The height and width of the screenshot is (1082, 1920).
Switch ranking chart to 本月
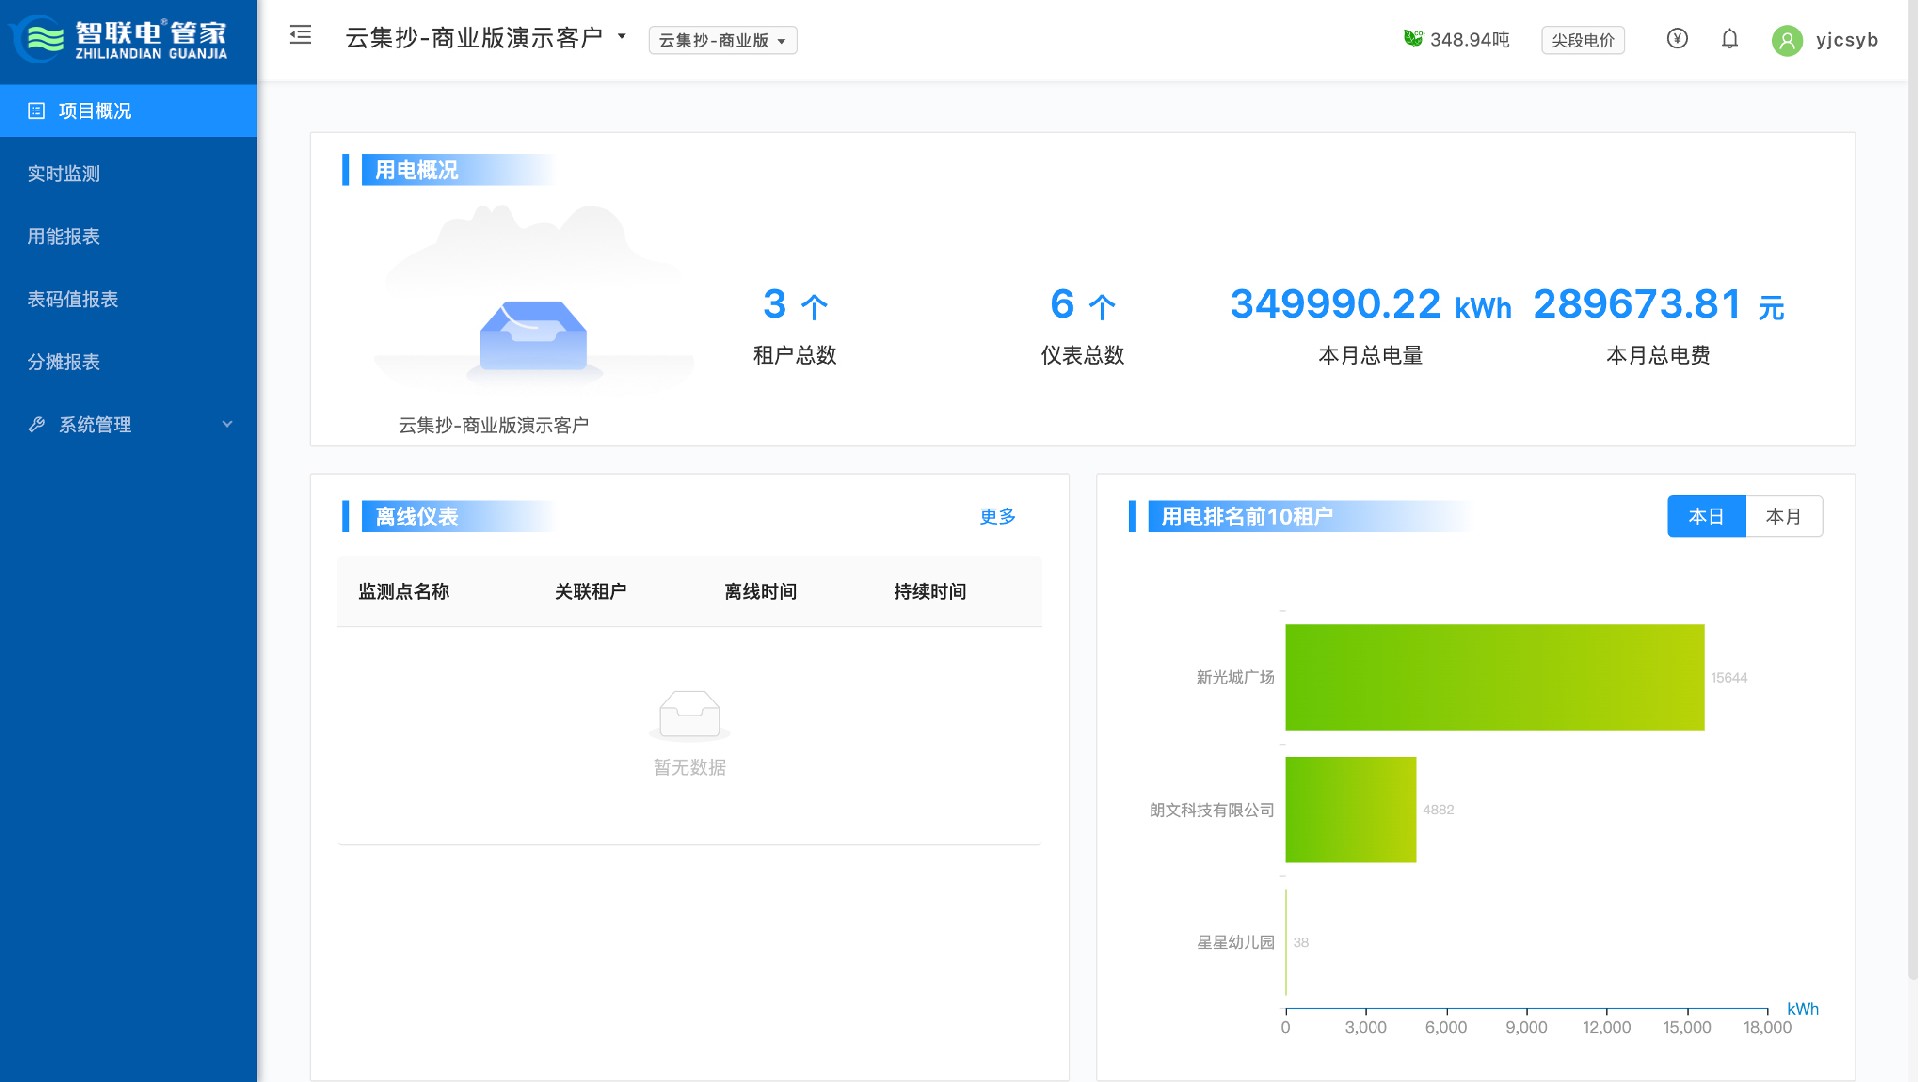(x=1783, y=517)
